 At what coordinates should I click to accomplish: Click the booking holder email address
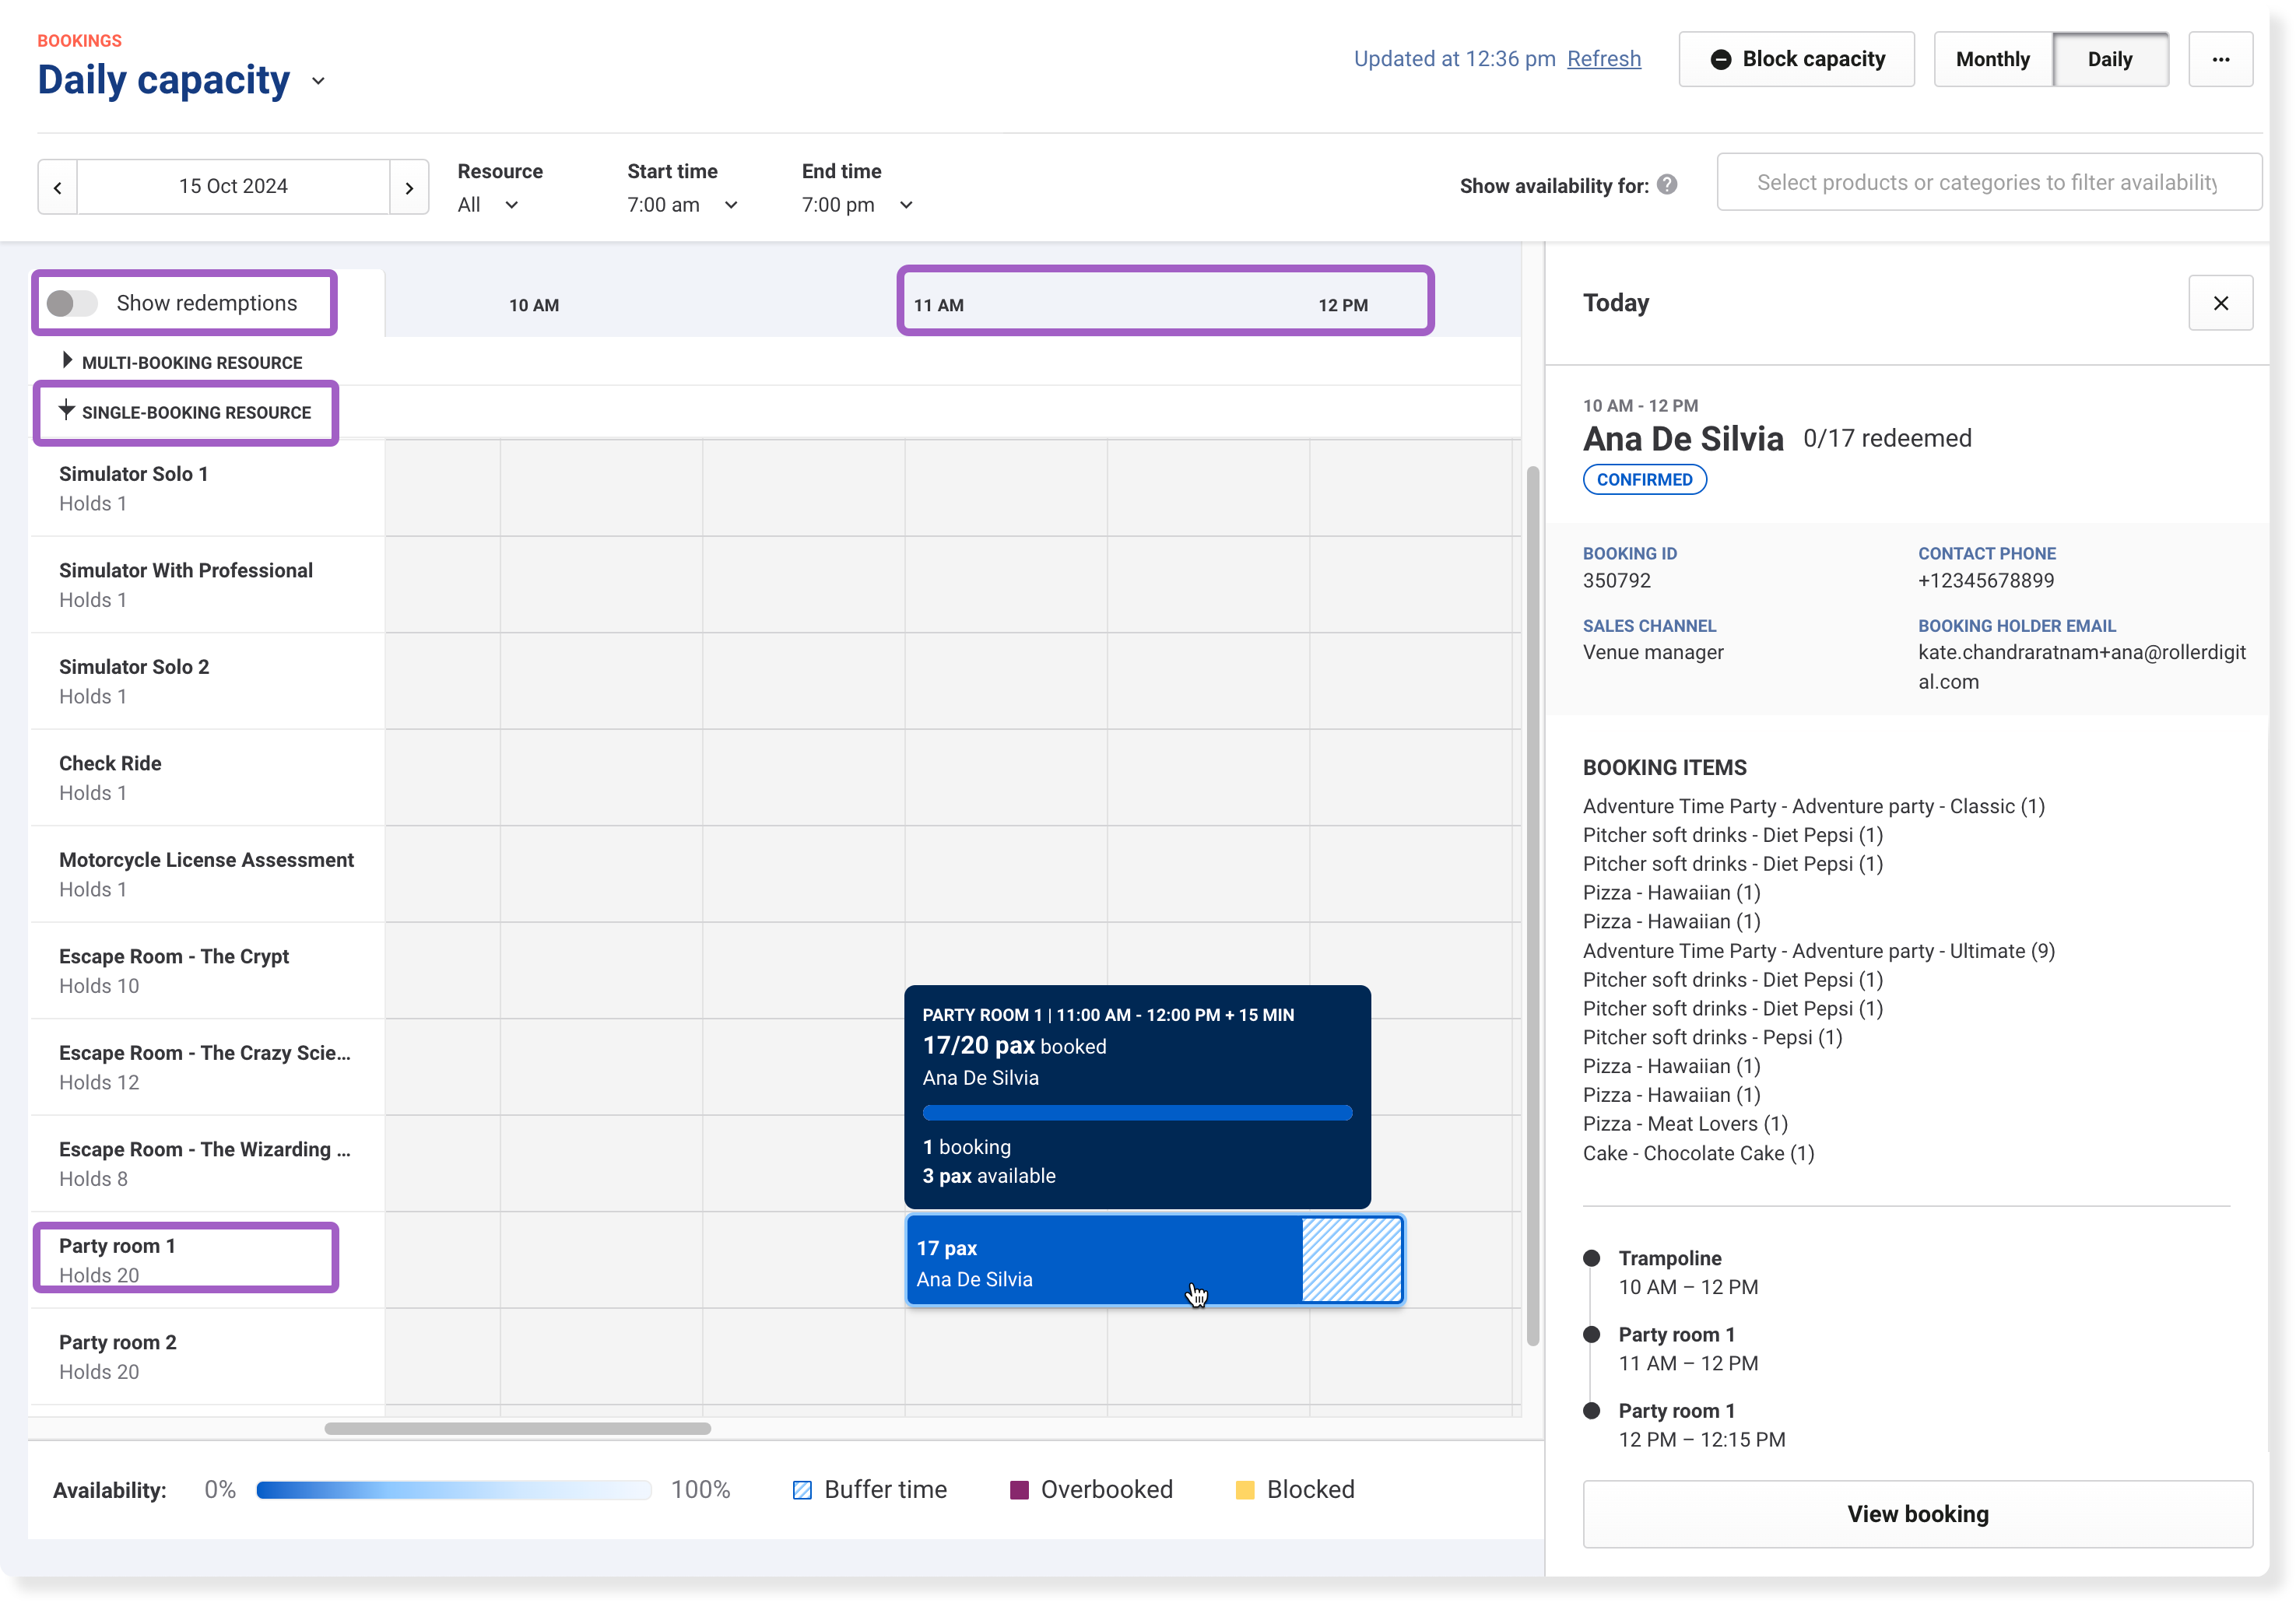click(x=2081, y=667)
